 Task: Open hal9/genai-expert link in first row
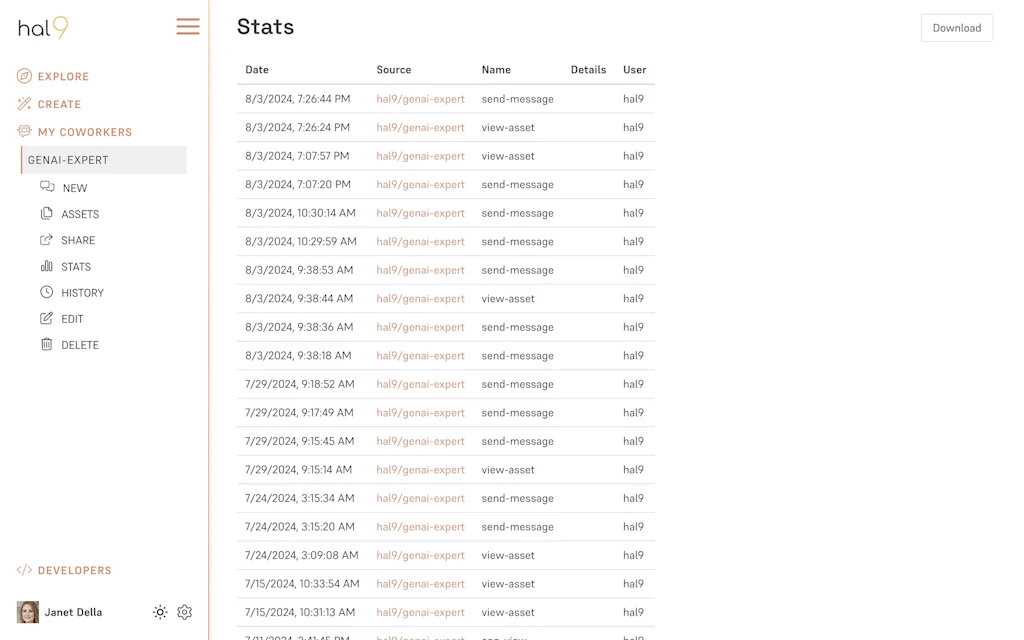420,99
